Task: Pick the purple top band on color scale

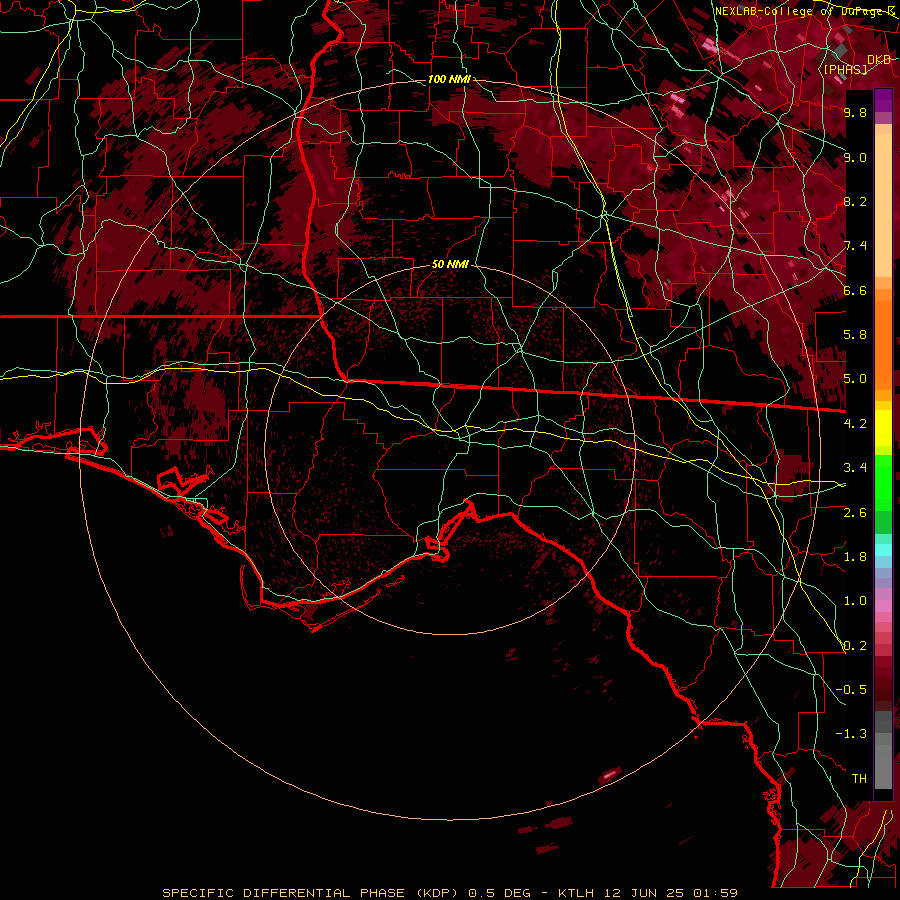Action: (x=883, y=100)
